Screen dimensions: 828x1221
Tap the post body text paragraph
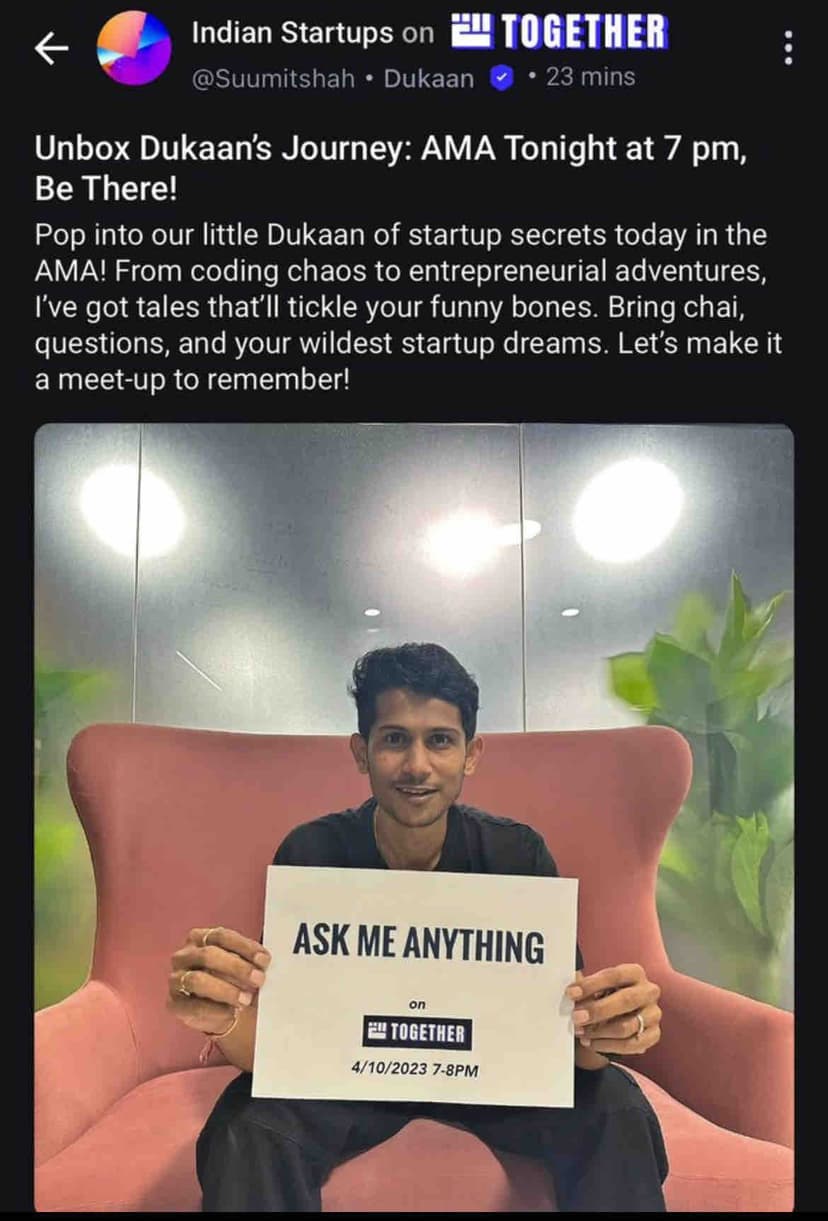tap(408, 308)
